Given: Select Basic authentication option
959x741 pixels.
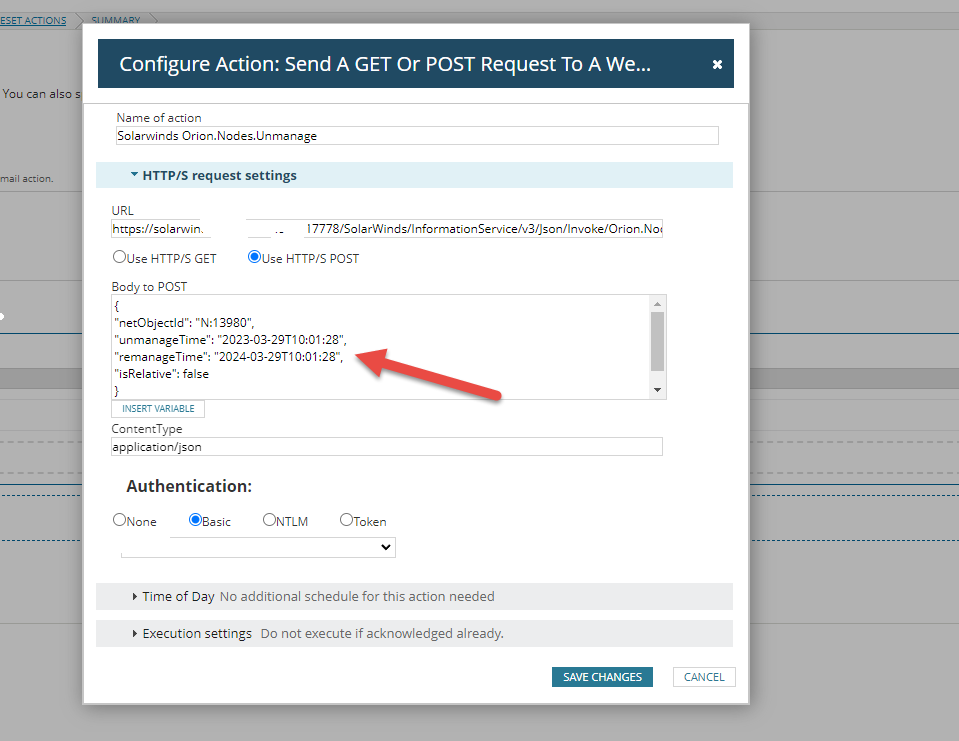Looking at the screenshot, I should click(x=195, y=520).
